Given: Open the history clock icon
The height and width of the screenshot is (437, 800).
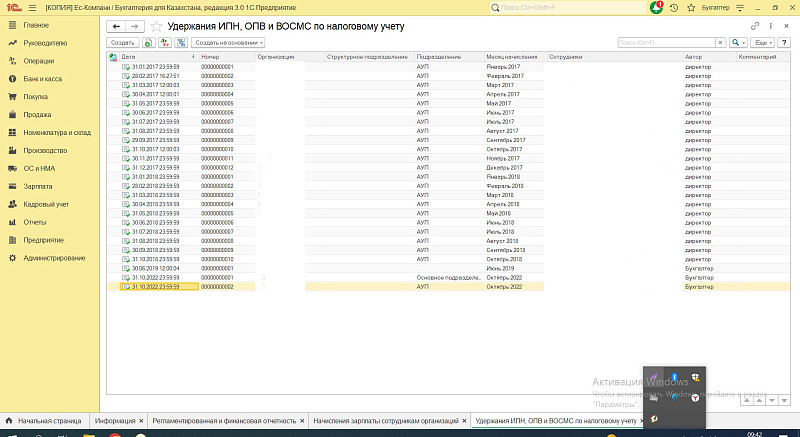Looking at the screenshot, I should 674,7.
